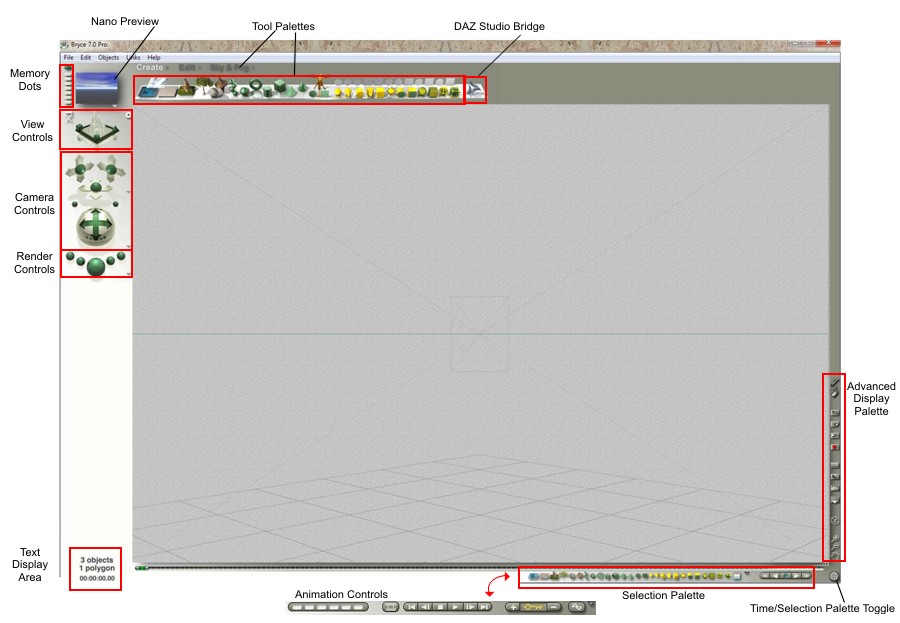Toggle the Time/Selection palette switch

point(835,576)
